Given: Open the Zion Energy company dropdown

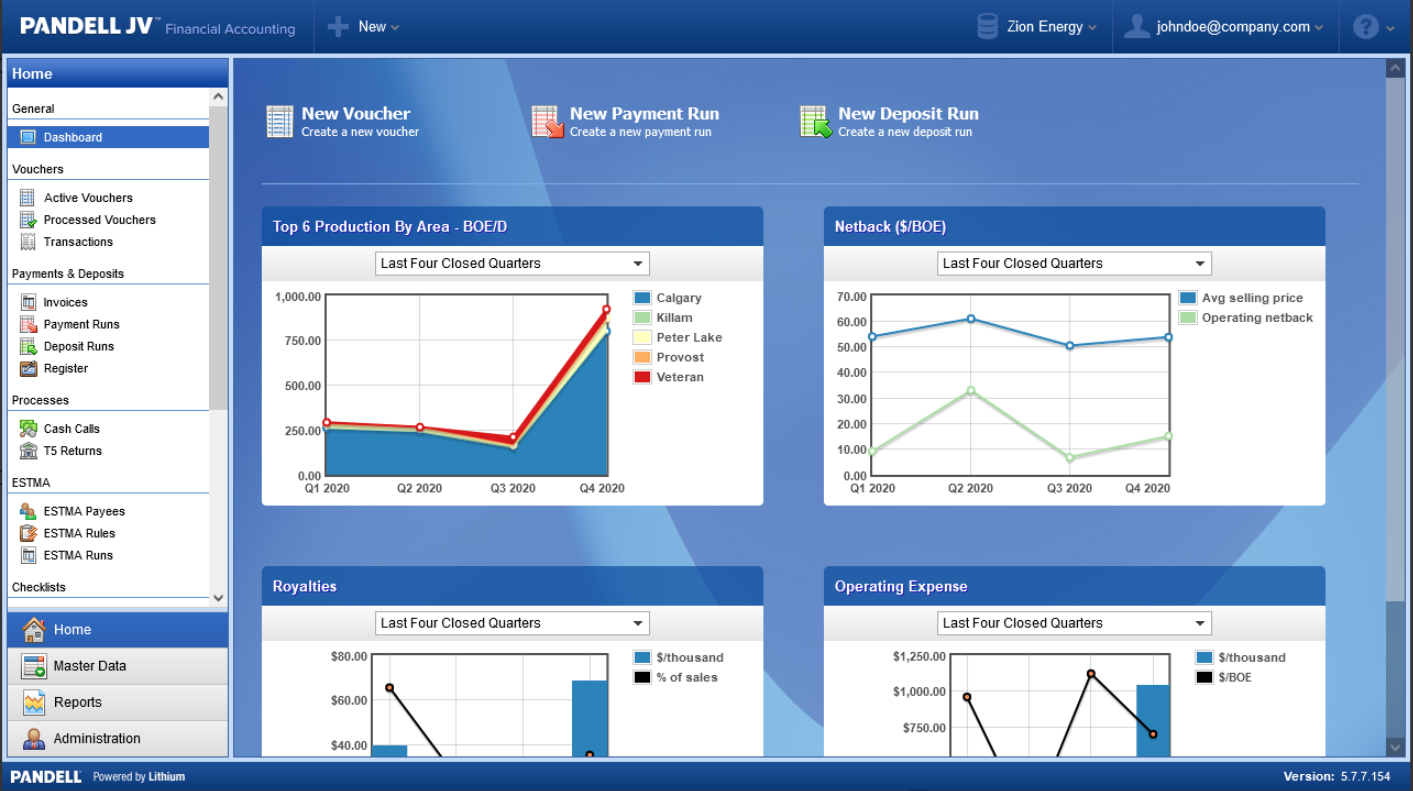Looking at the screenshot, I should pos(1051,27).
